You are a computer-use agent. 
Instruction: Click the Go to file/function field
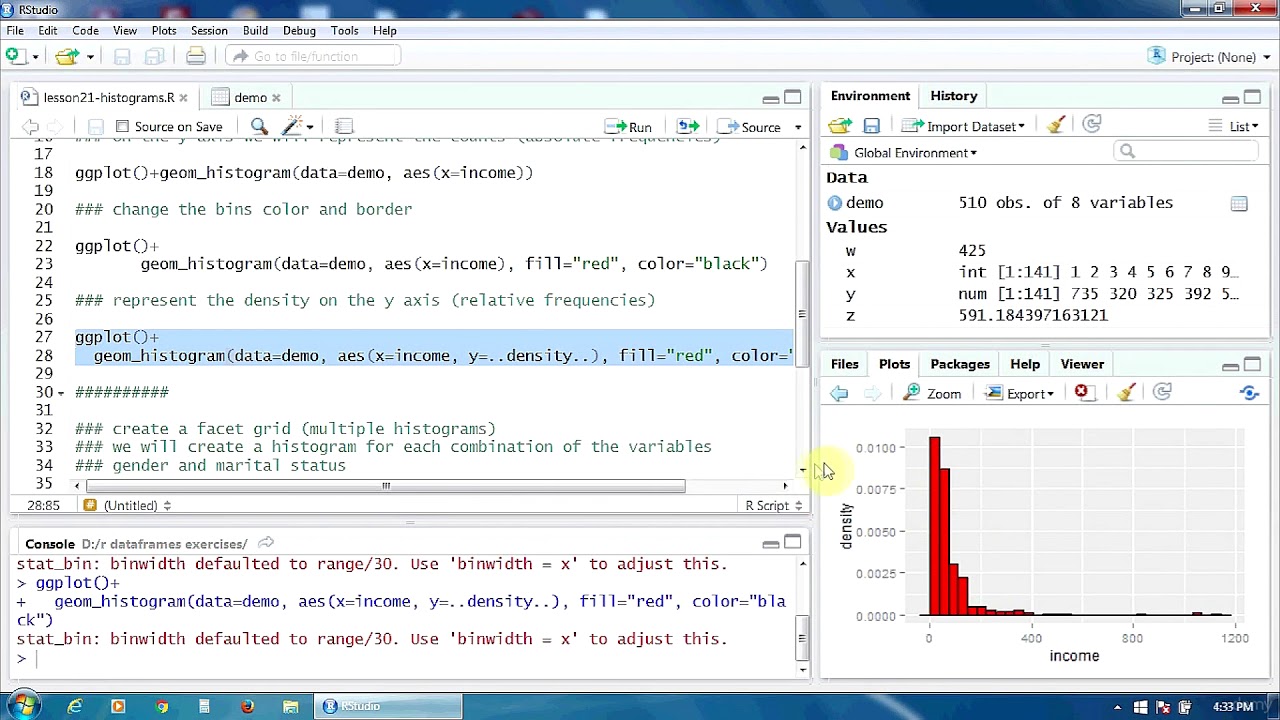pyautogui.click(x=313, y=57)
